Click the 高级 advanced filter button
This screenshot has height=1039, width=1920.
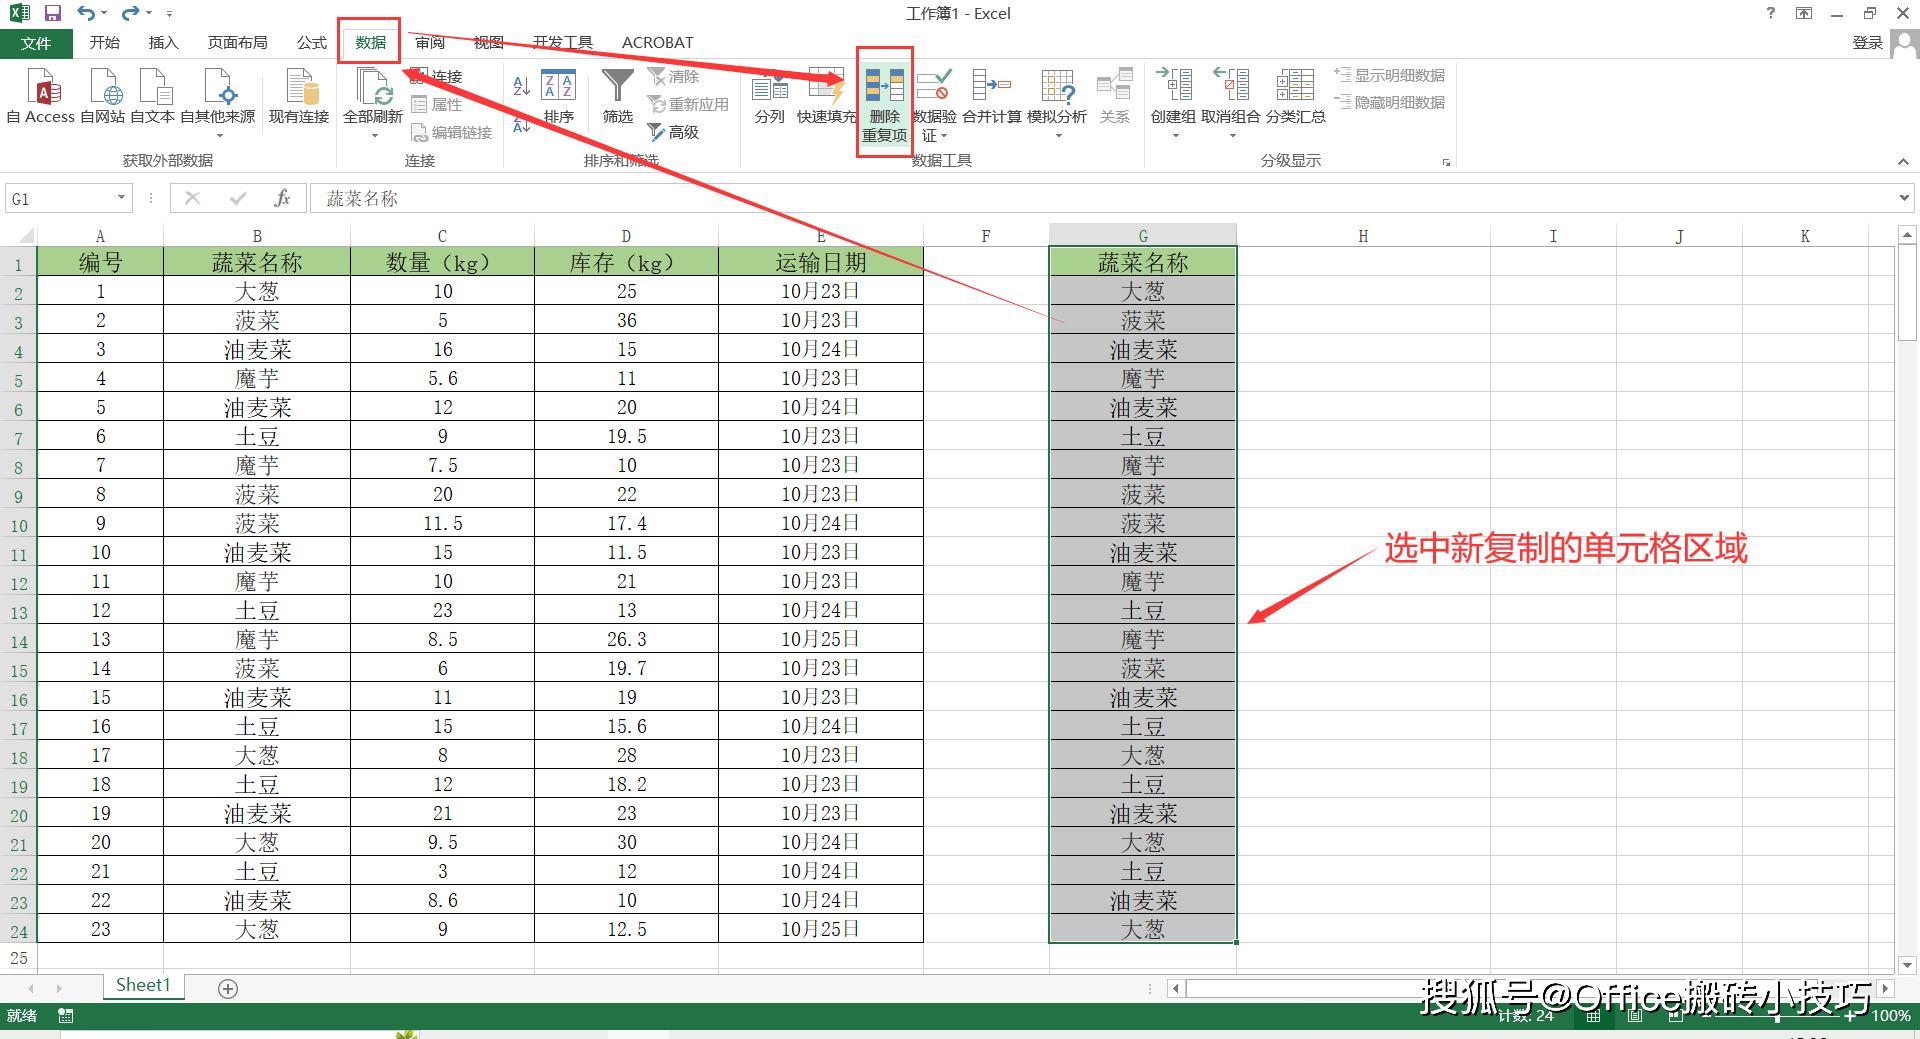click(x=673, y=132)
